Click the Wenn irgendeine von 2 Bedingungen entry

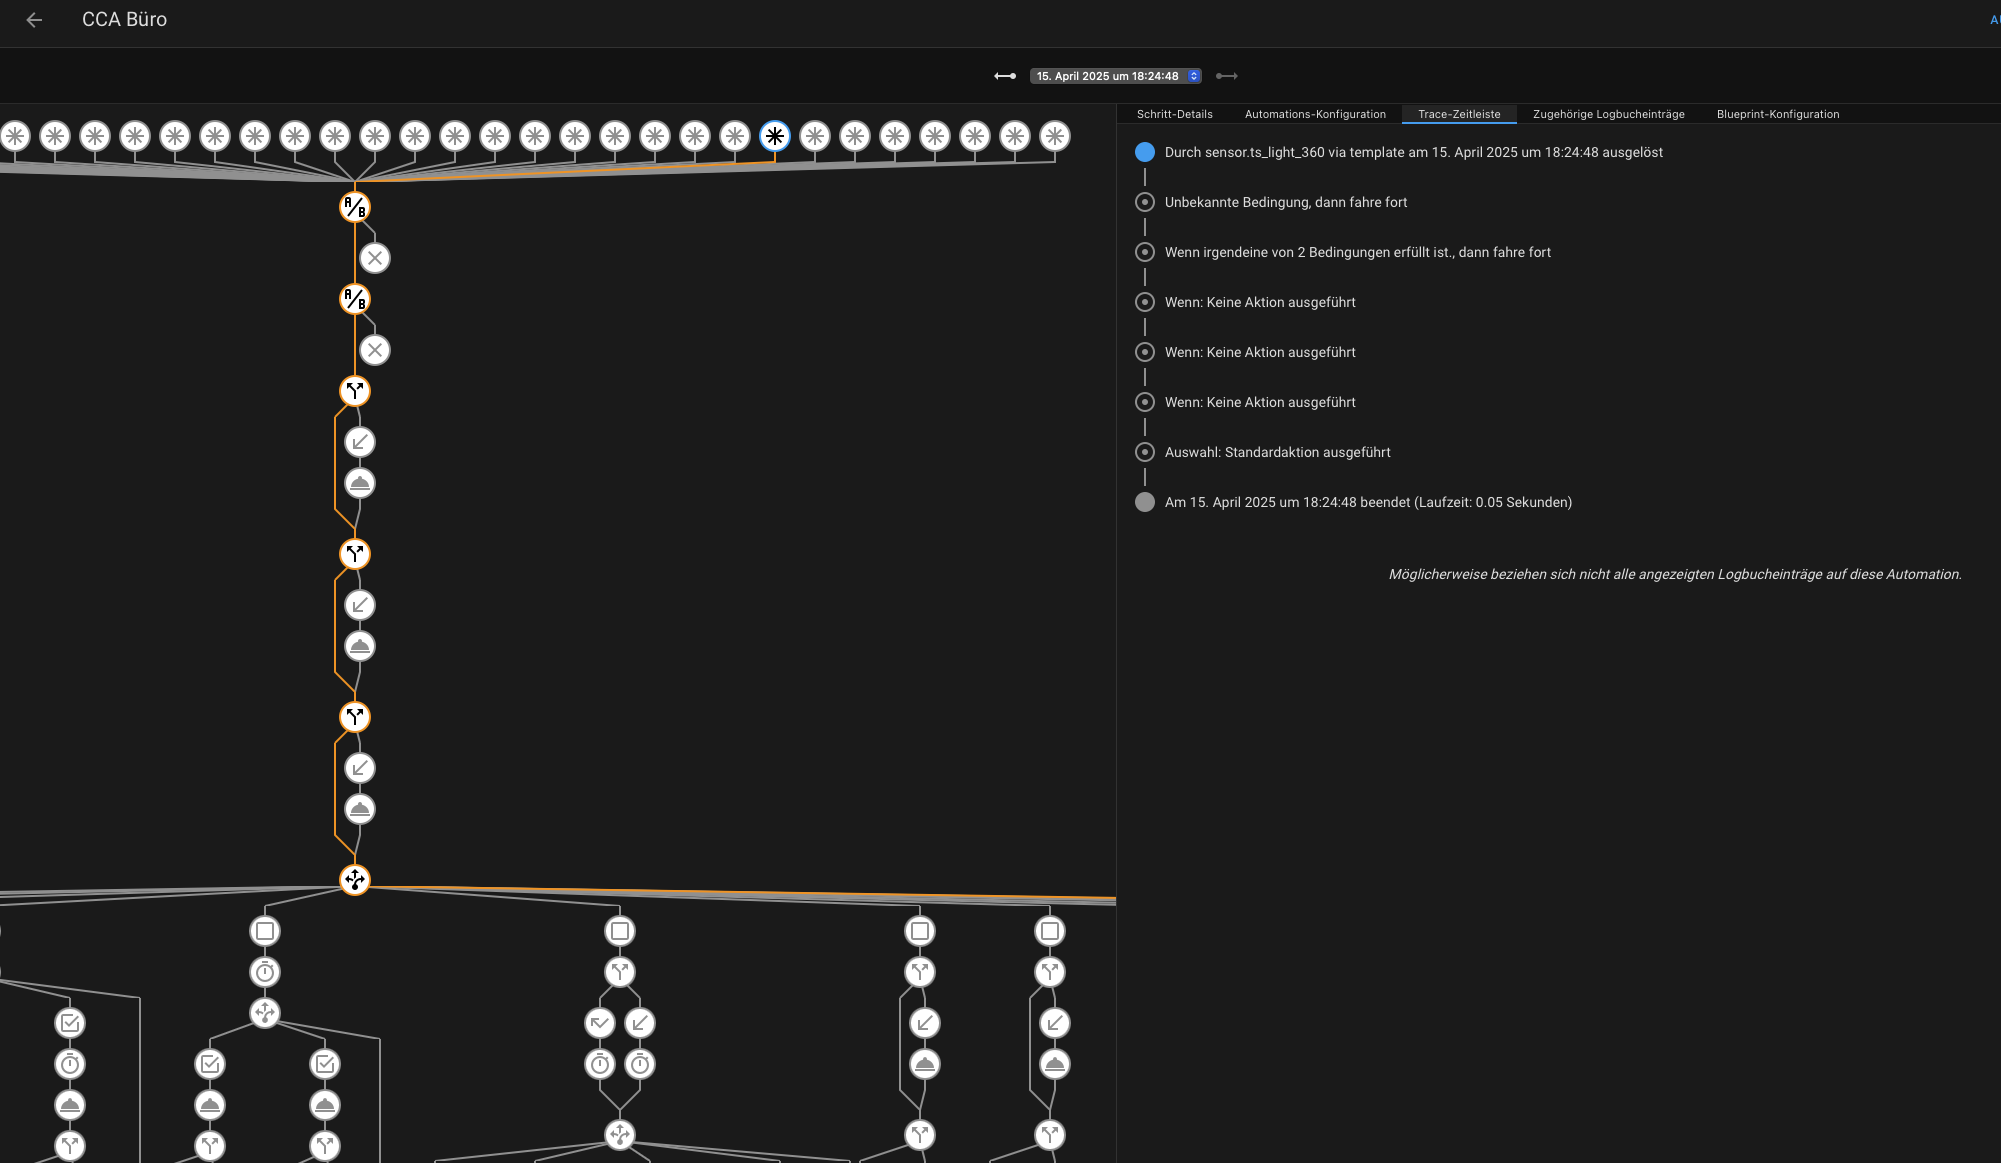coord(1357,252)
